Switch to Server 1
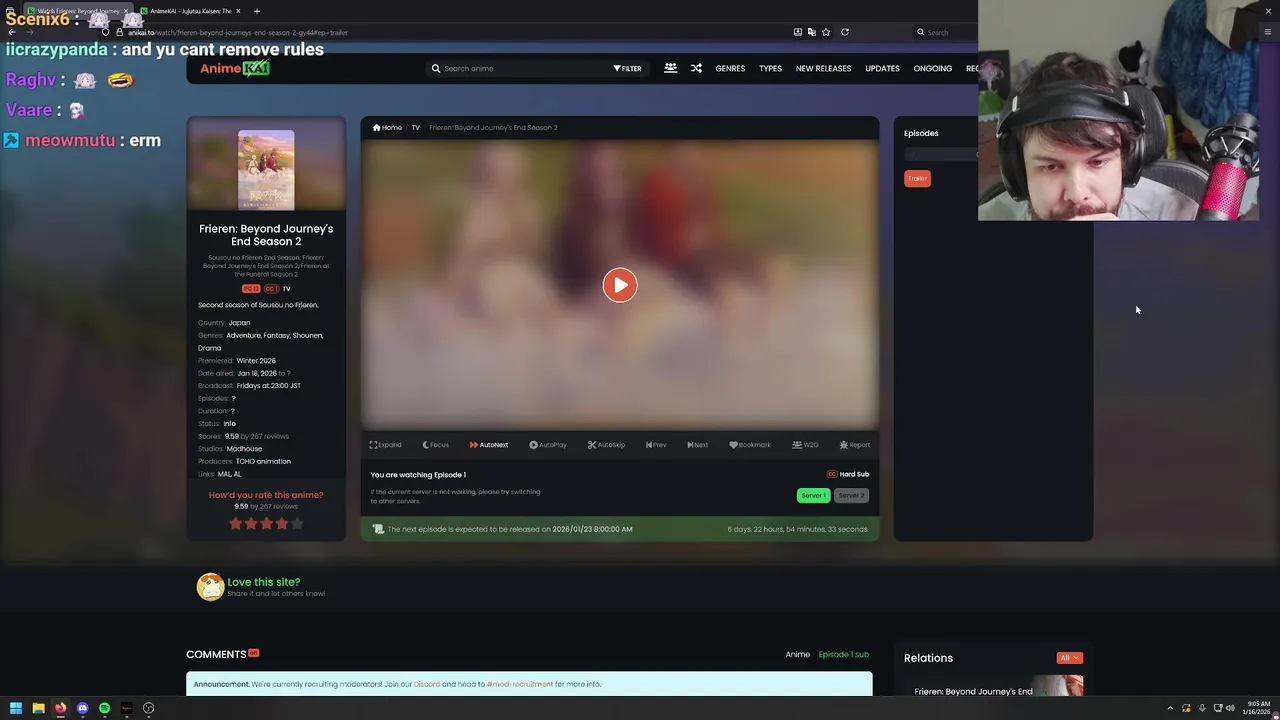This screenshot has width=1280, height=720. click(x=813, y=495)
